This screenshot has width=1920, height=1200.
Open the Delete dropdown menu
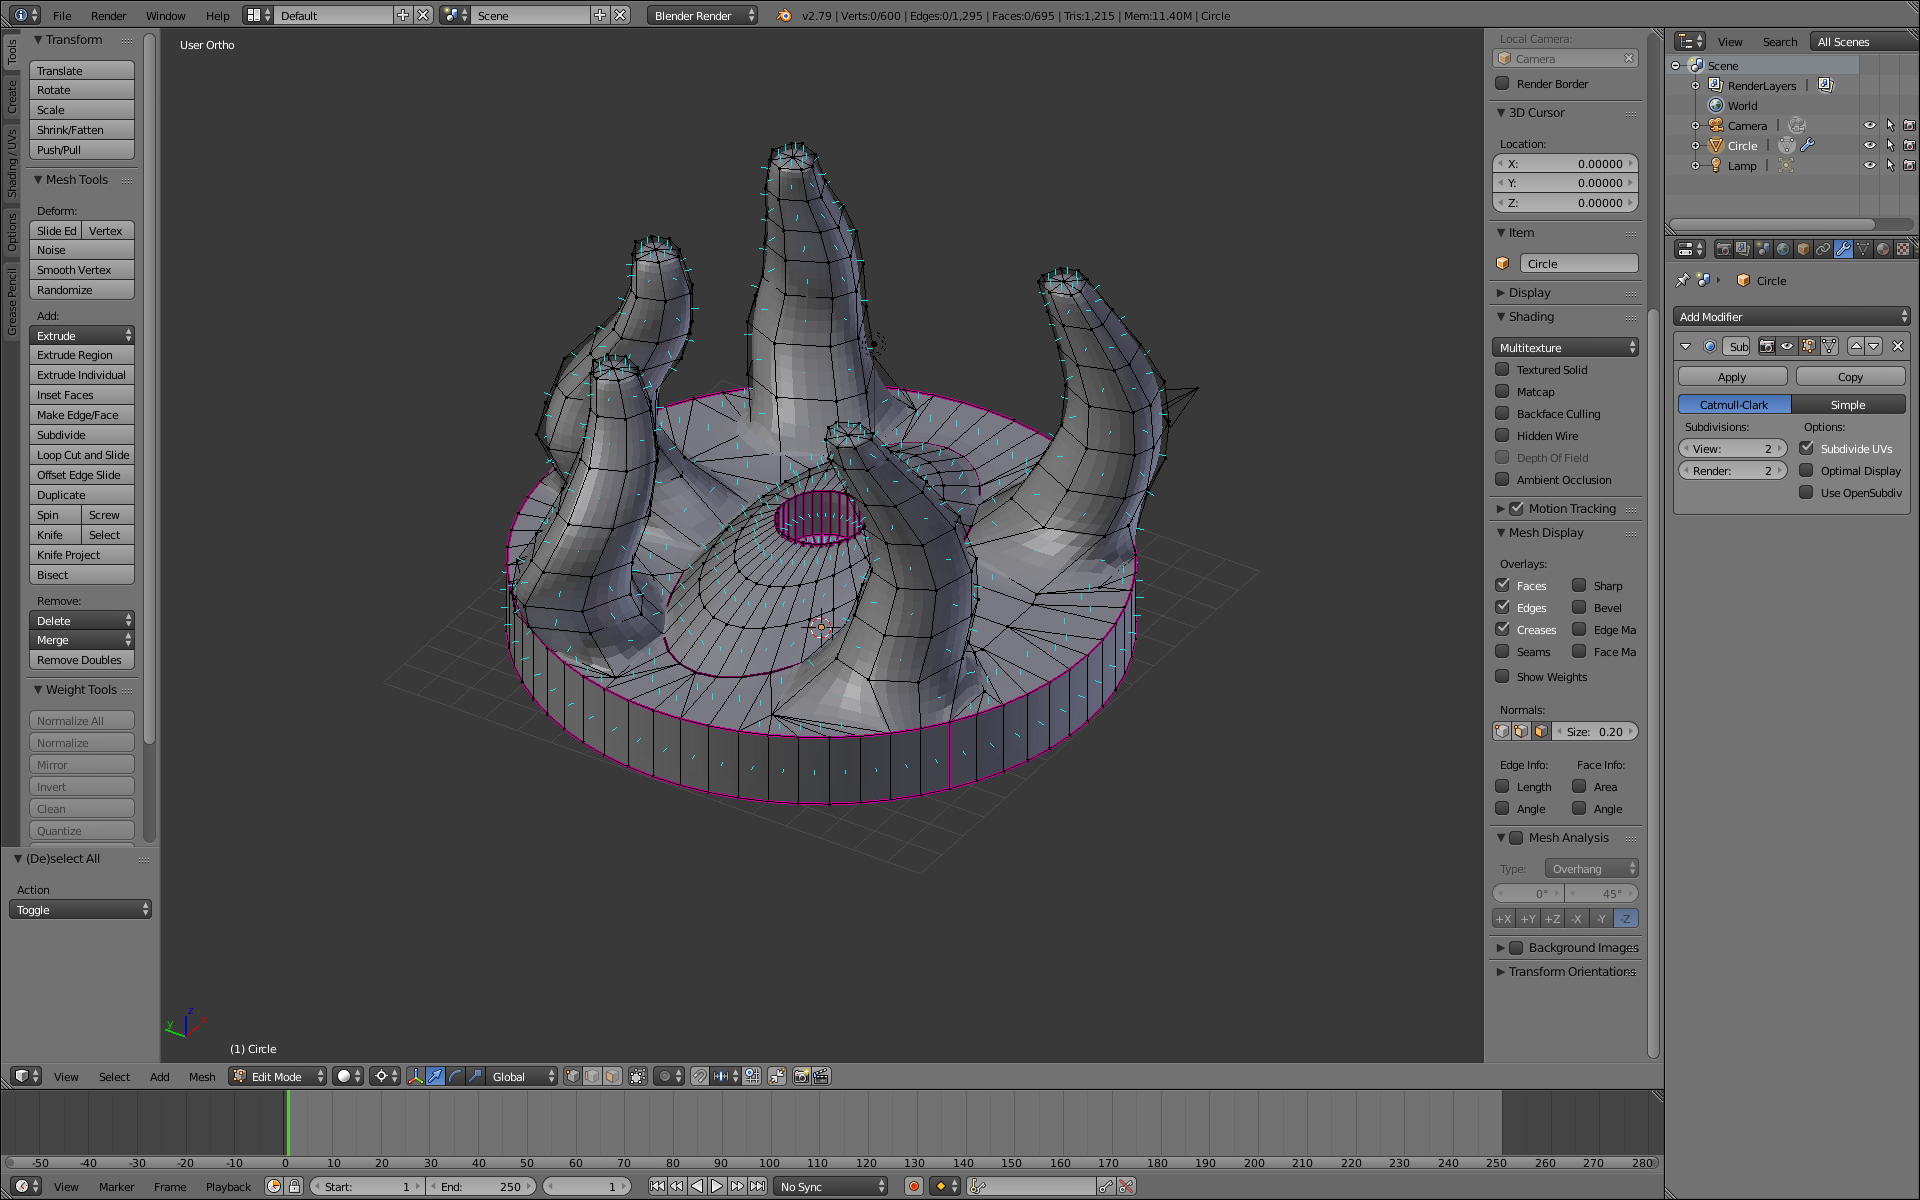[82, 620]
